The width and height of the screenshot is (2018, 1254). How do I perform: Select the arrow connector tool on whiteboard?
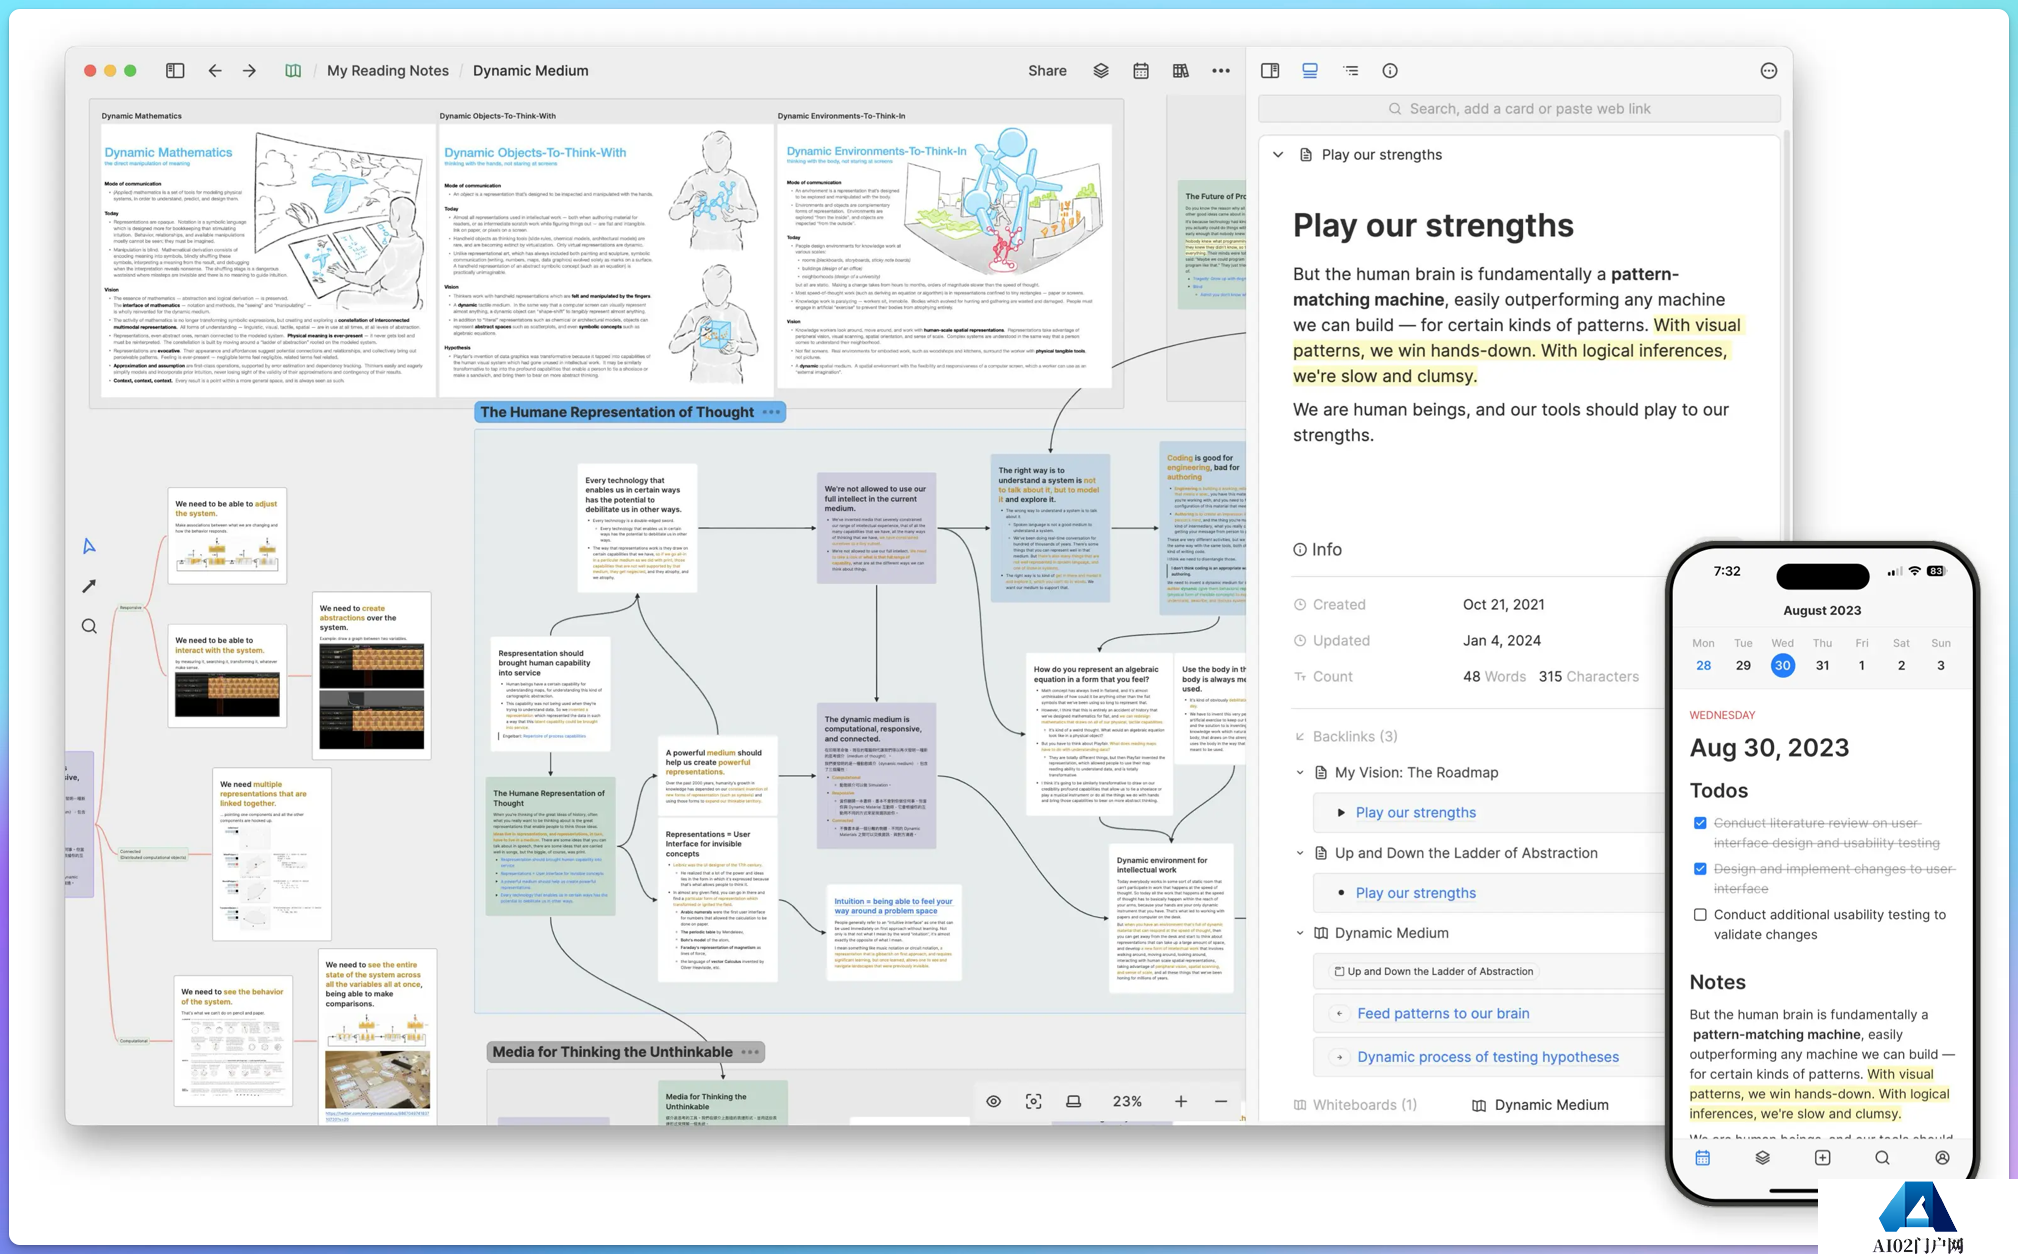(89, 586)
